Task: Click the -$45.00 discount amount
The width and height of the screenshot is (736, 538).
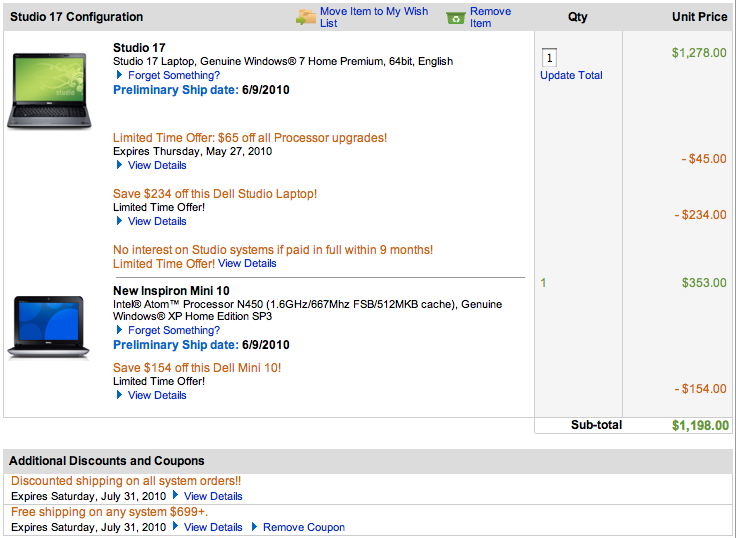Action: (x=704, y=159)
